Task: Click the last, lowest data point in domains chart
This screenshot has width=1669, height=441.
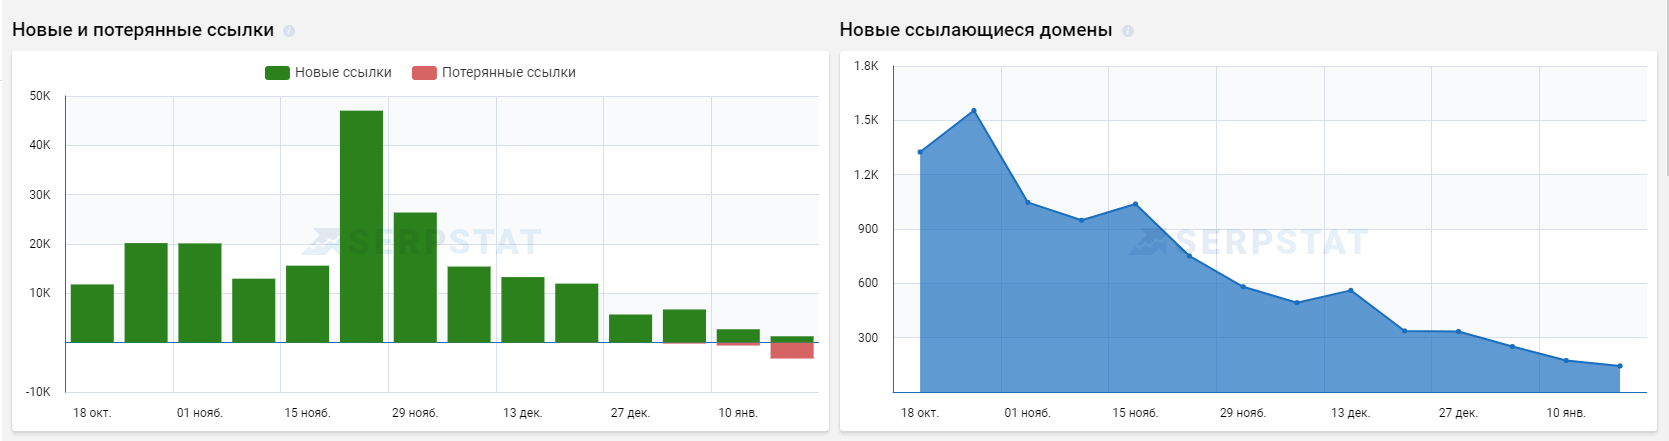Action: [1620, 366]
